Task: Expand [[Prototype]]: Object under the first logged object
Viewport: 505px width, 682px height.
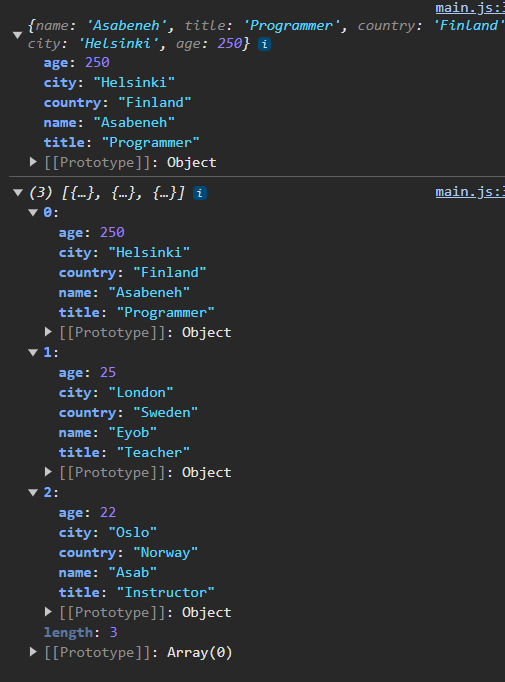Action: [33, 162]
